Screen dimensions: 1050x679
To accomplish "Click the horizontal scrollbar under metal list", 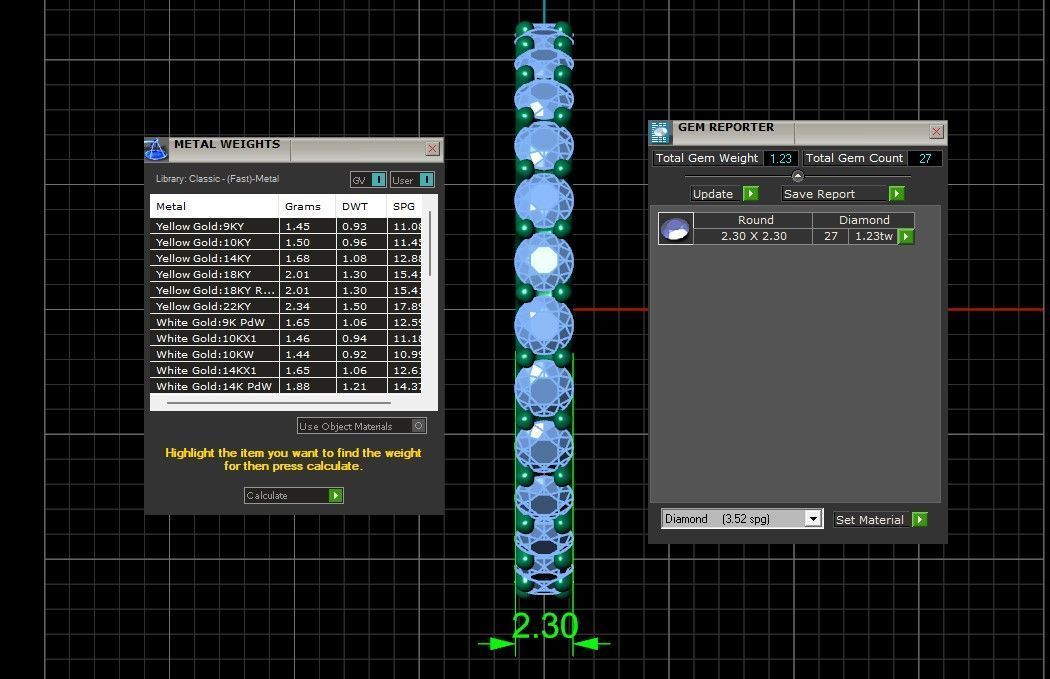I will click(x=279, y=403).
